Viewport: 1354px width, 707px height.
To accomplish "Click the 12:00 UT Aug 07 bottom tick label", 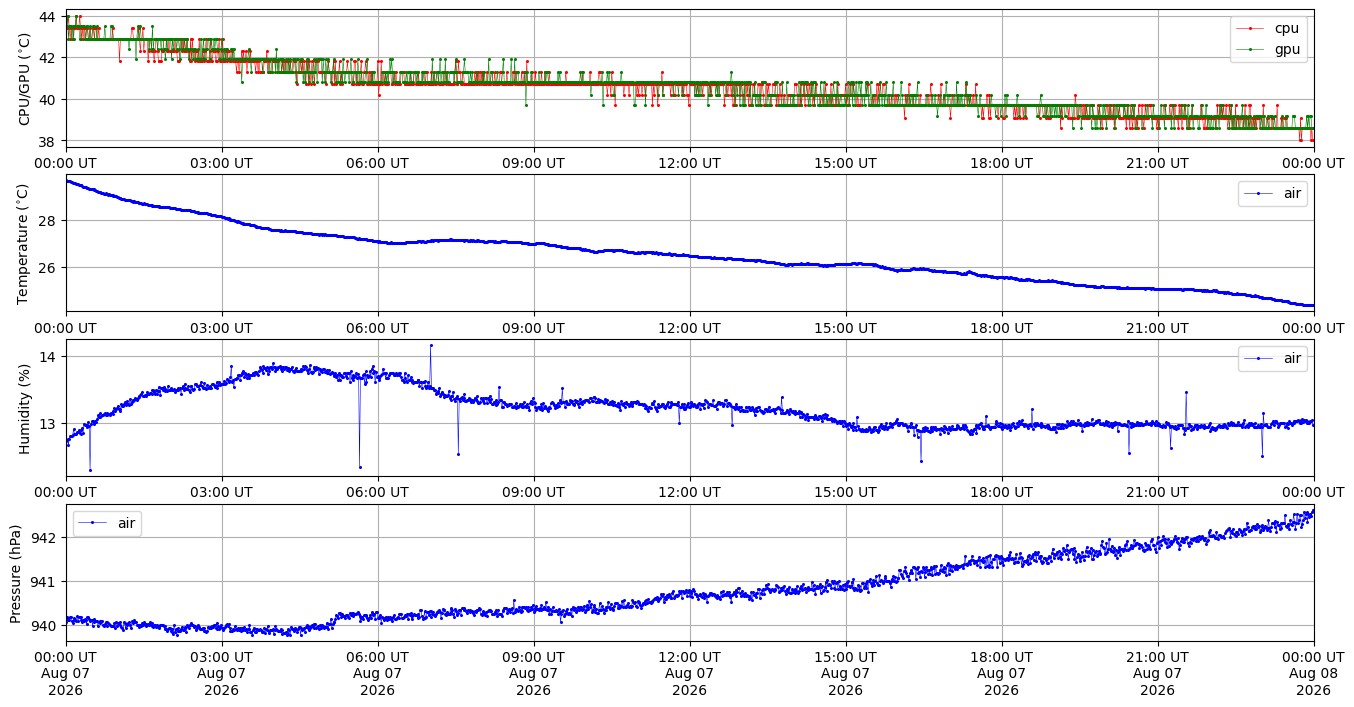I will coord(689,675).
